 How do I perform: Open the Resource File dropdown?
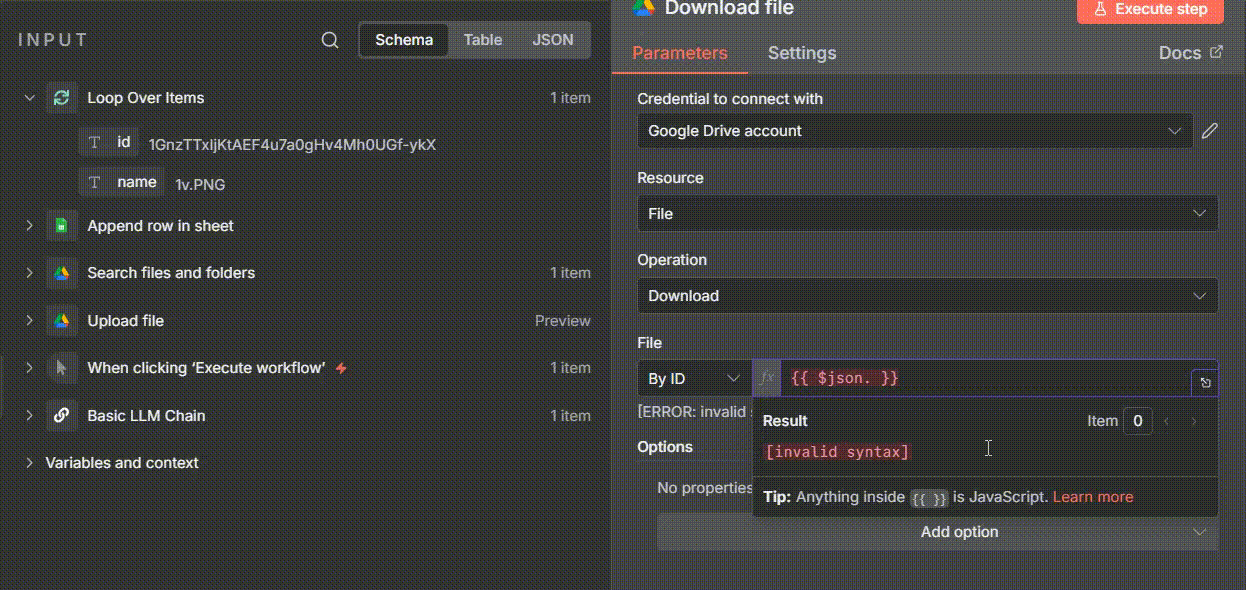[927, 214]
